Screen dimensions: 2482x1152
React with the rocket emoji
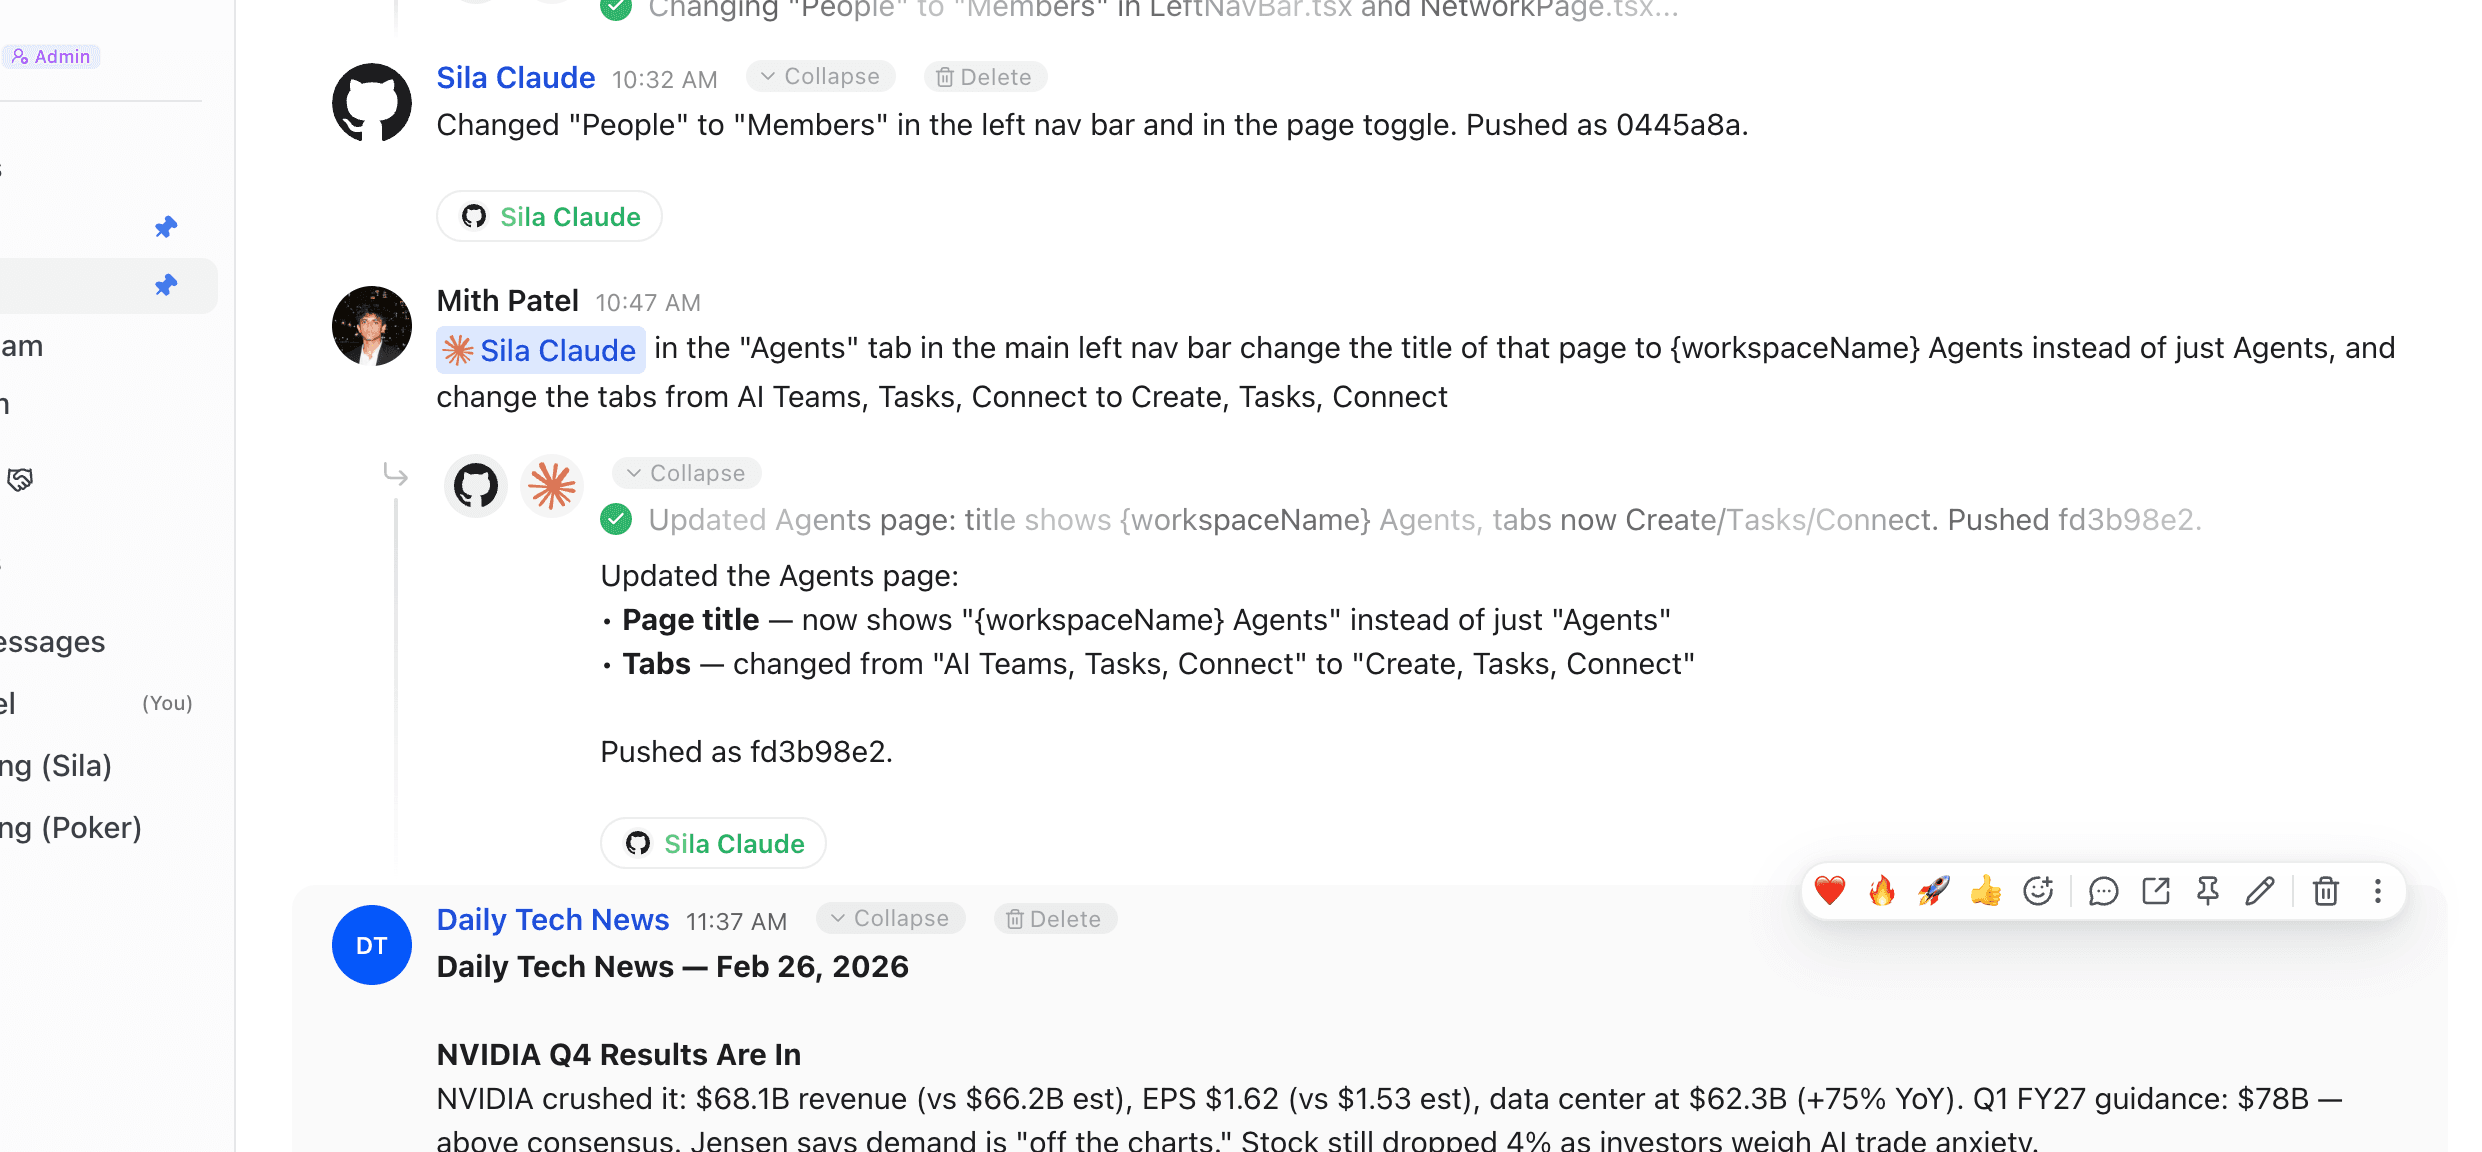tap(1934, 890)
